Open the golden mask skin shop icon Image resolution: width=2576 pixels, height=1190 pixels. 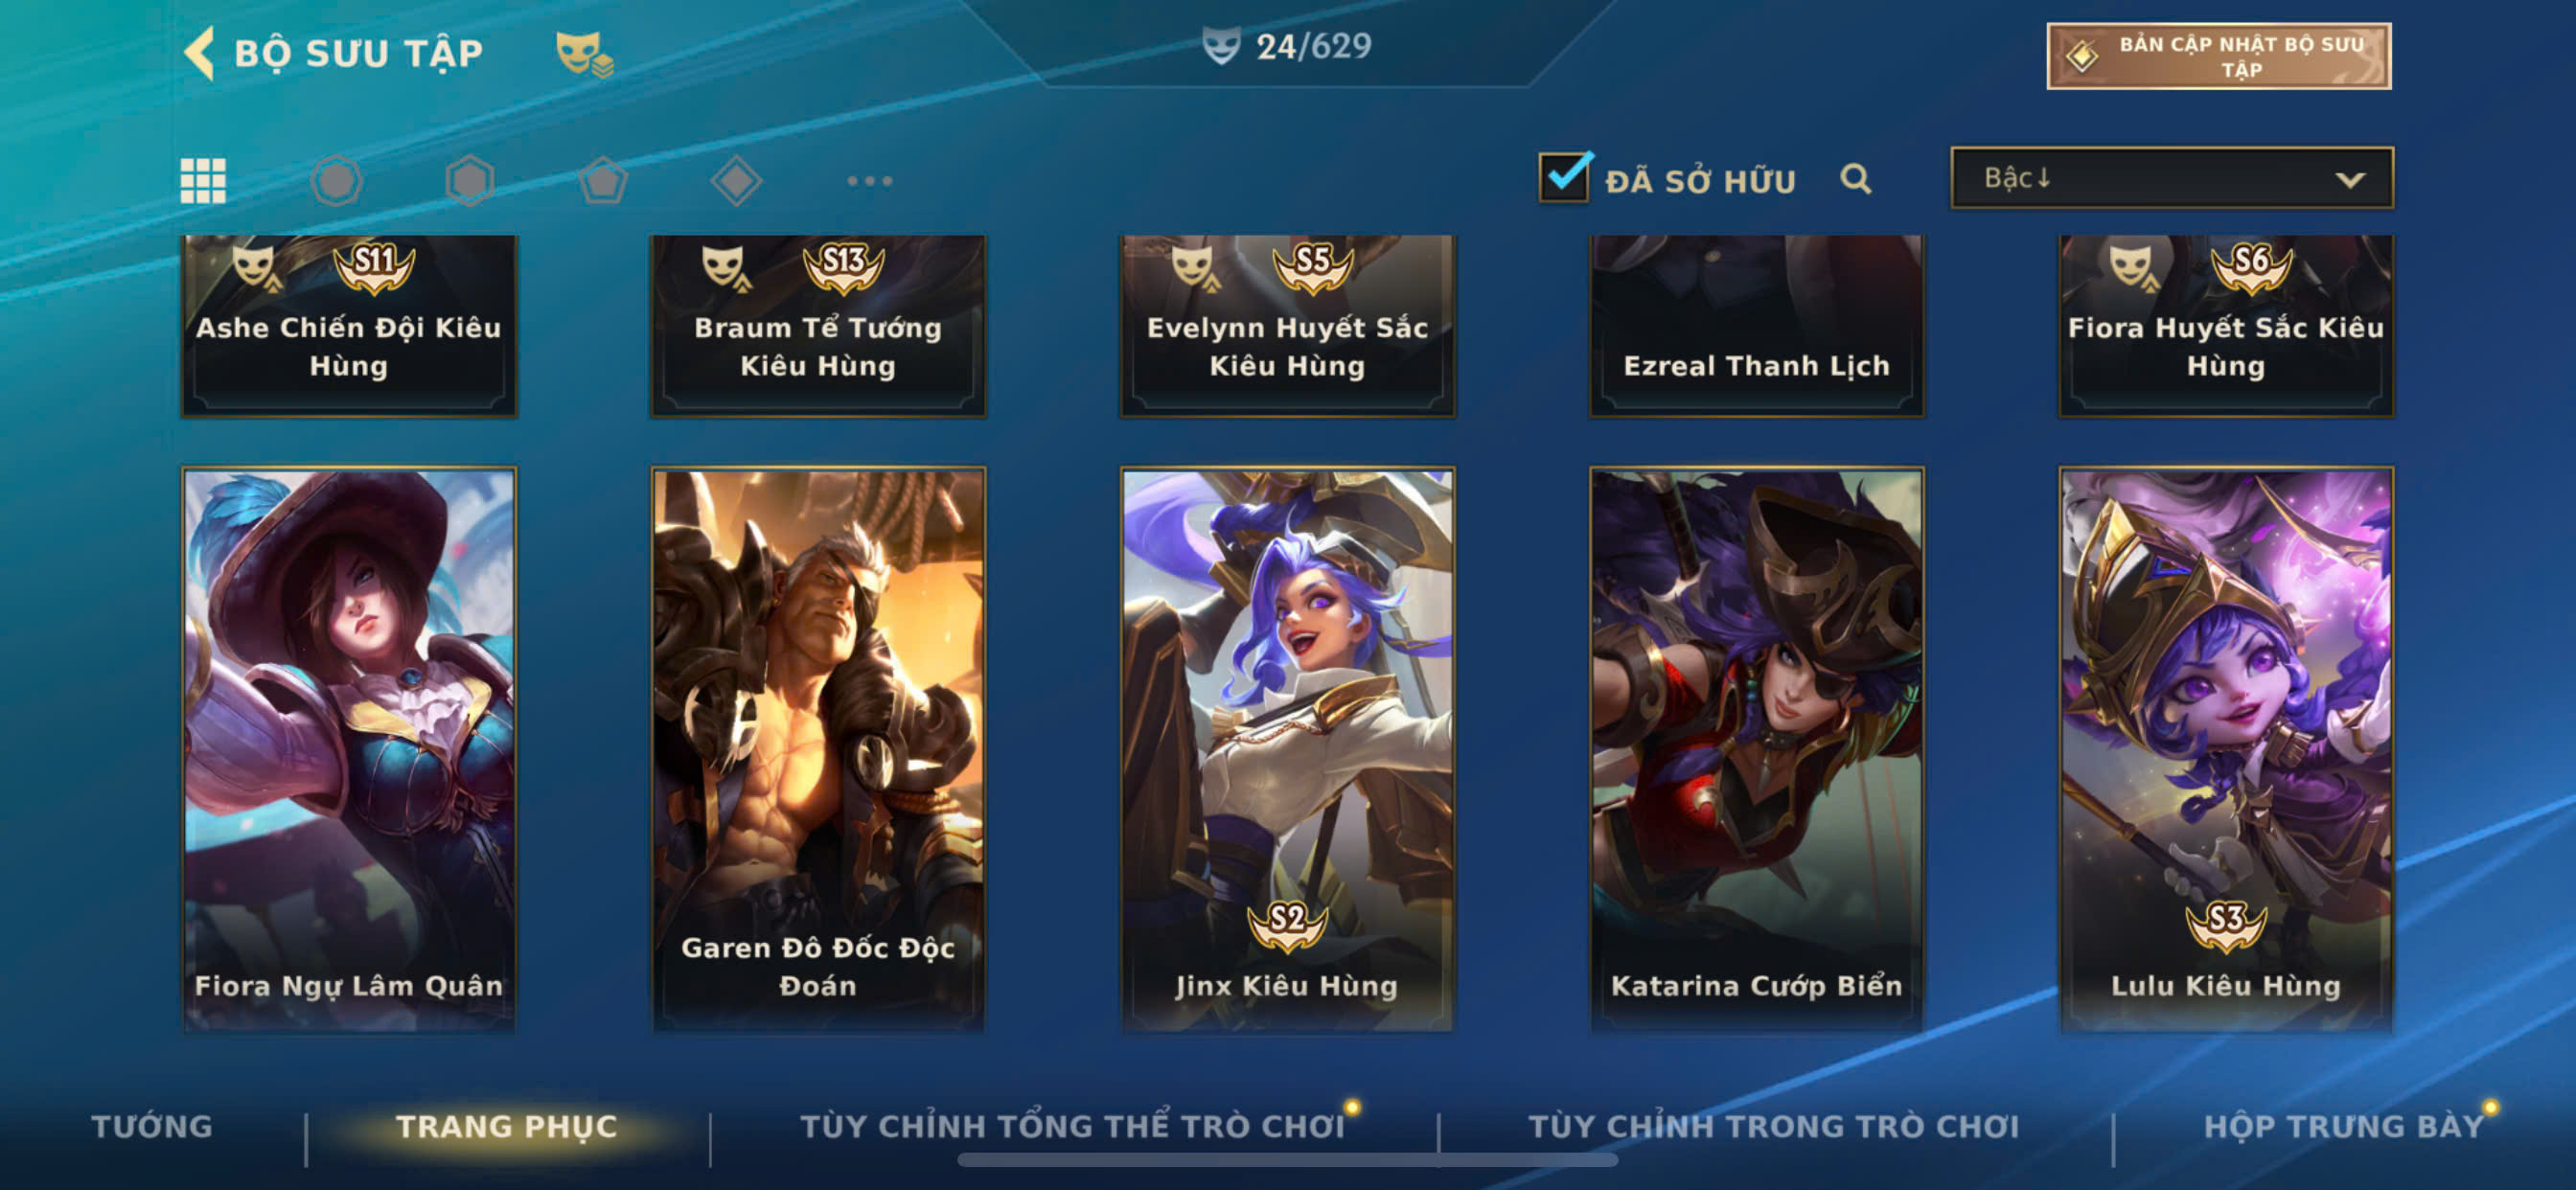click(x=584, y=54)
